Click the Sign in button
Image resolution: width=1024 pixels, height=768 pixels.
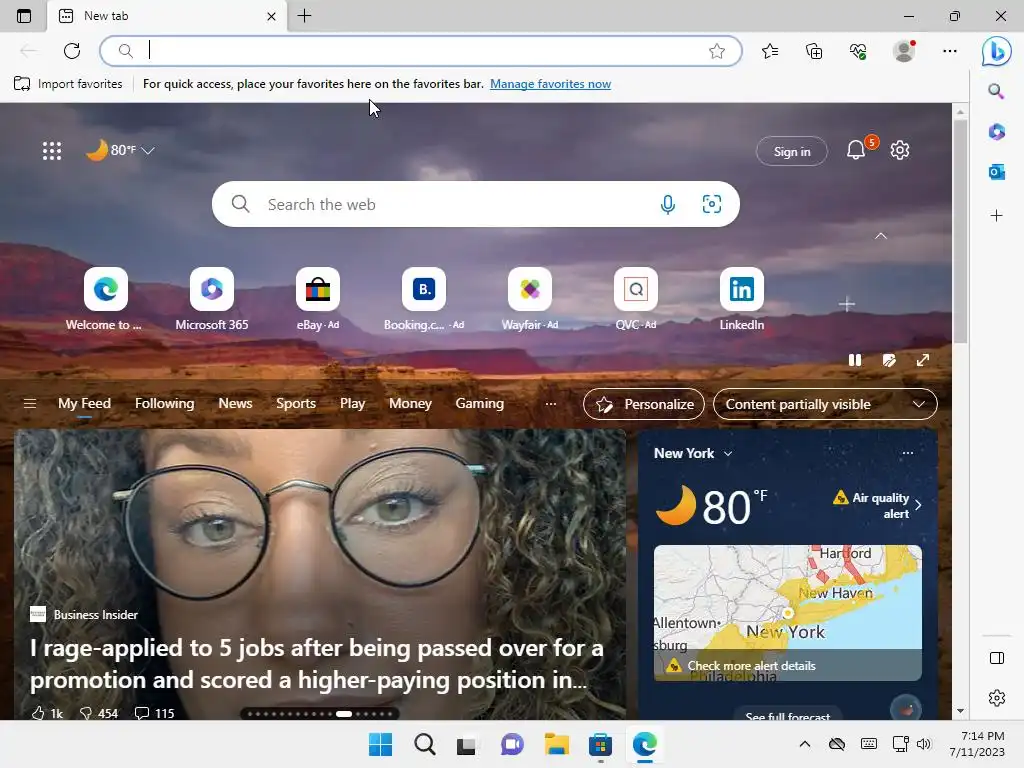[x=792, y=152]
